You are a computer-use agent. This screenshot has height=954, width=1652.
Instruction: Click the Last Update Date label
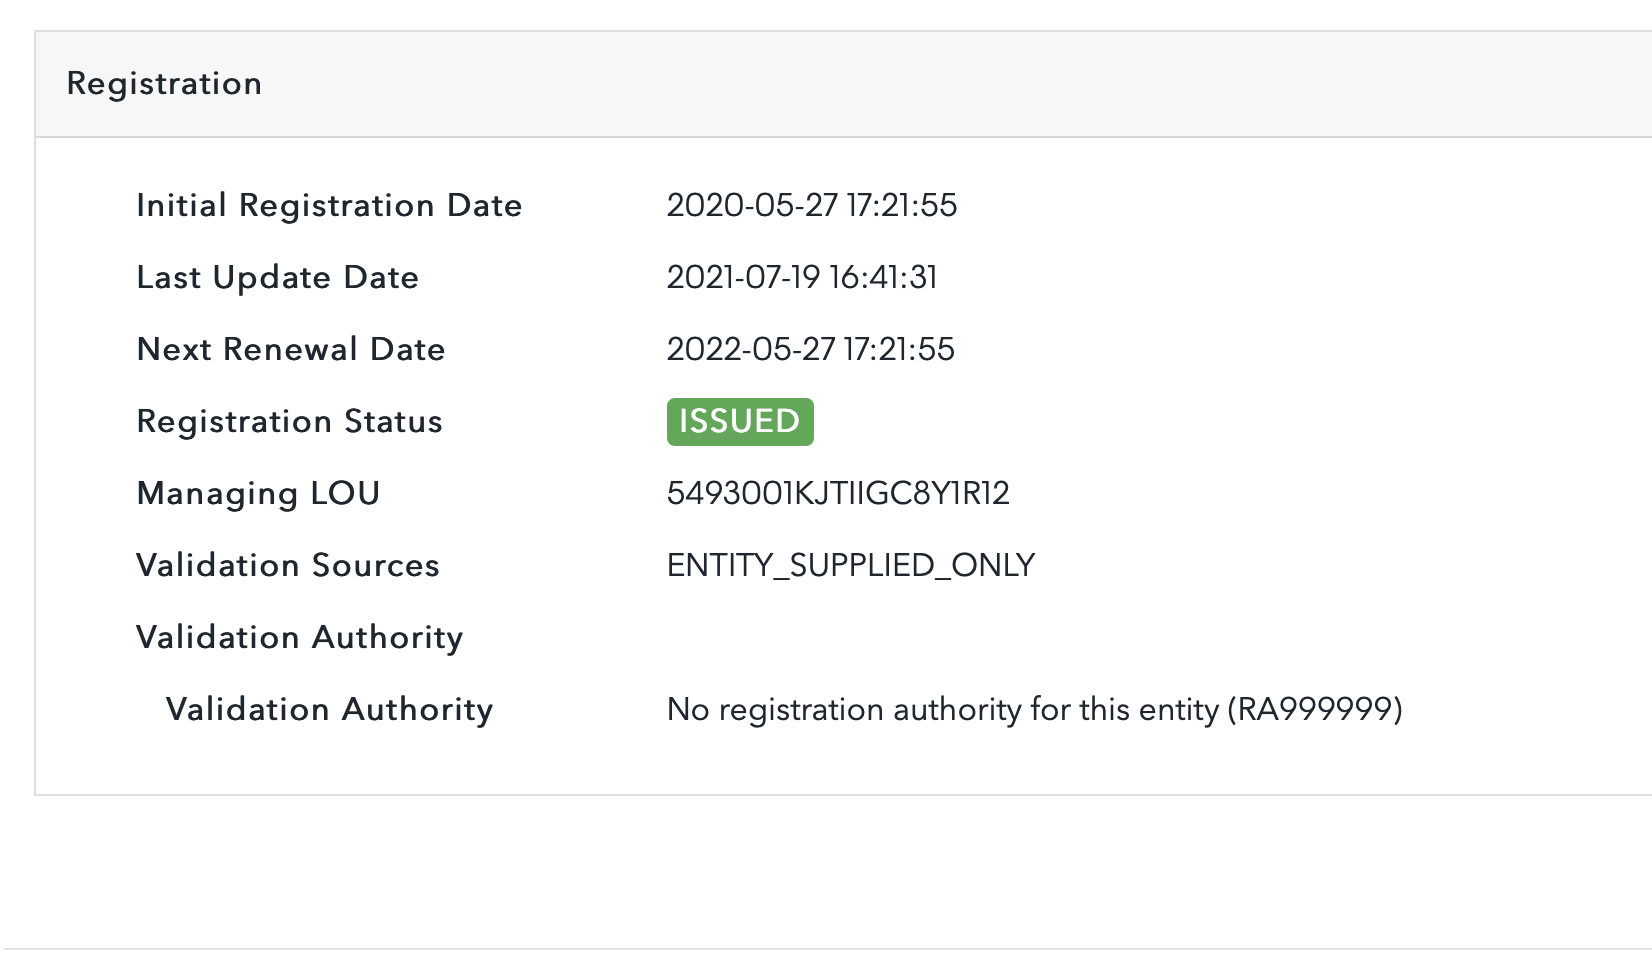(277, 278)
